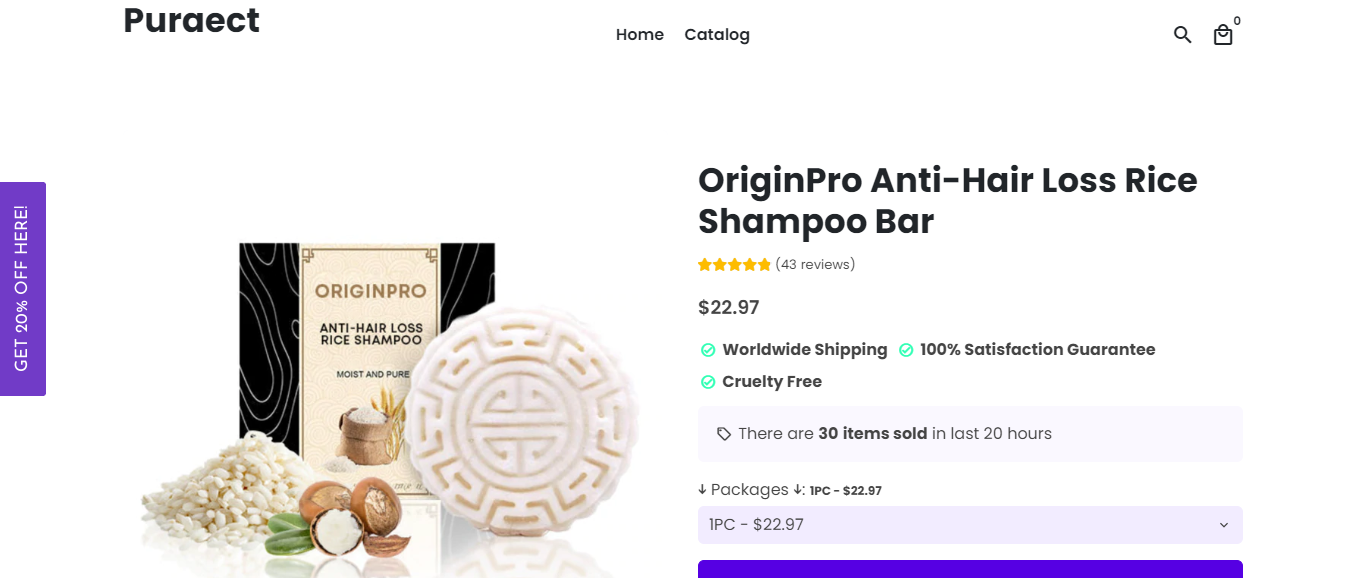This screenshot has height=578, width=1366.
Task: Click the 100% Satisfaction Guarantee checkmark icon
Action: coord(906,350)
